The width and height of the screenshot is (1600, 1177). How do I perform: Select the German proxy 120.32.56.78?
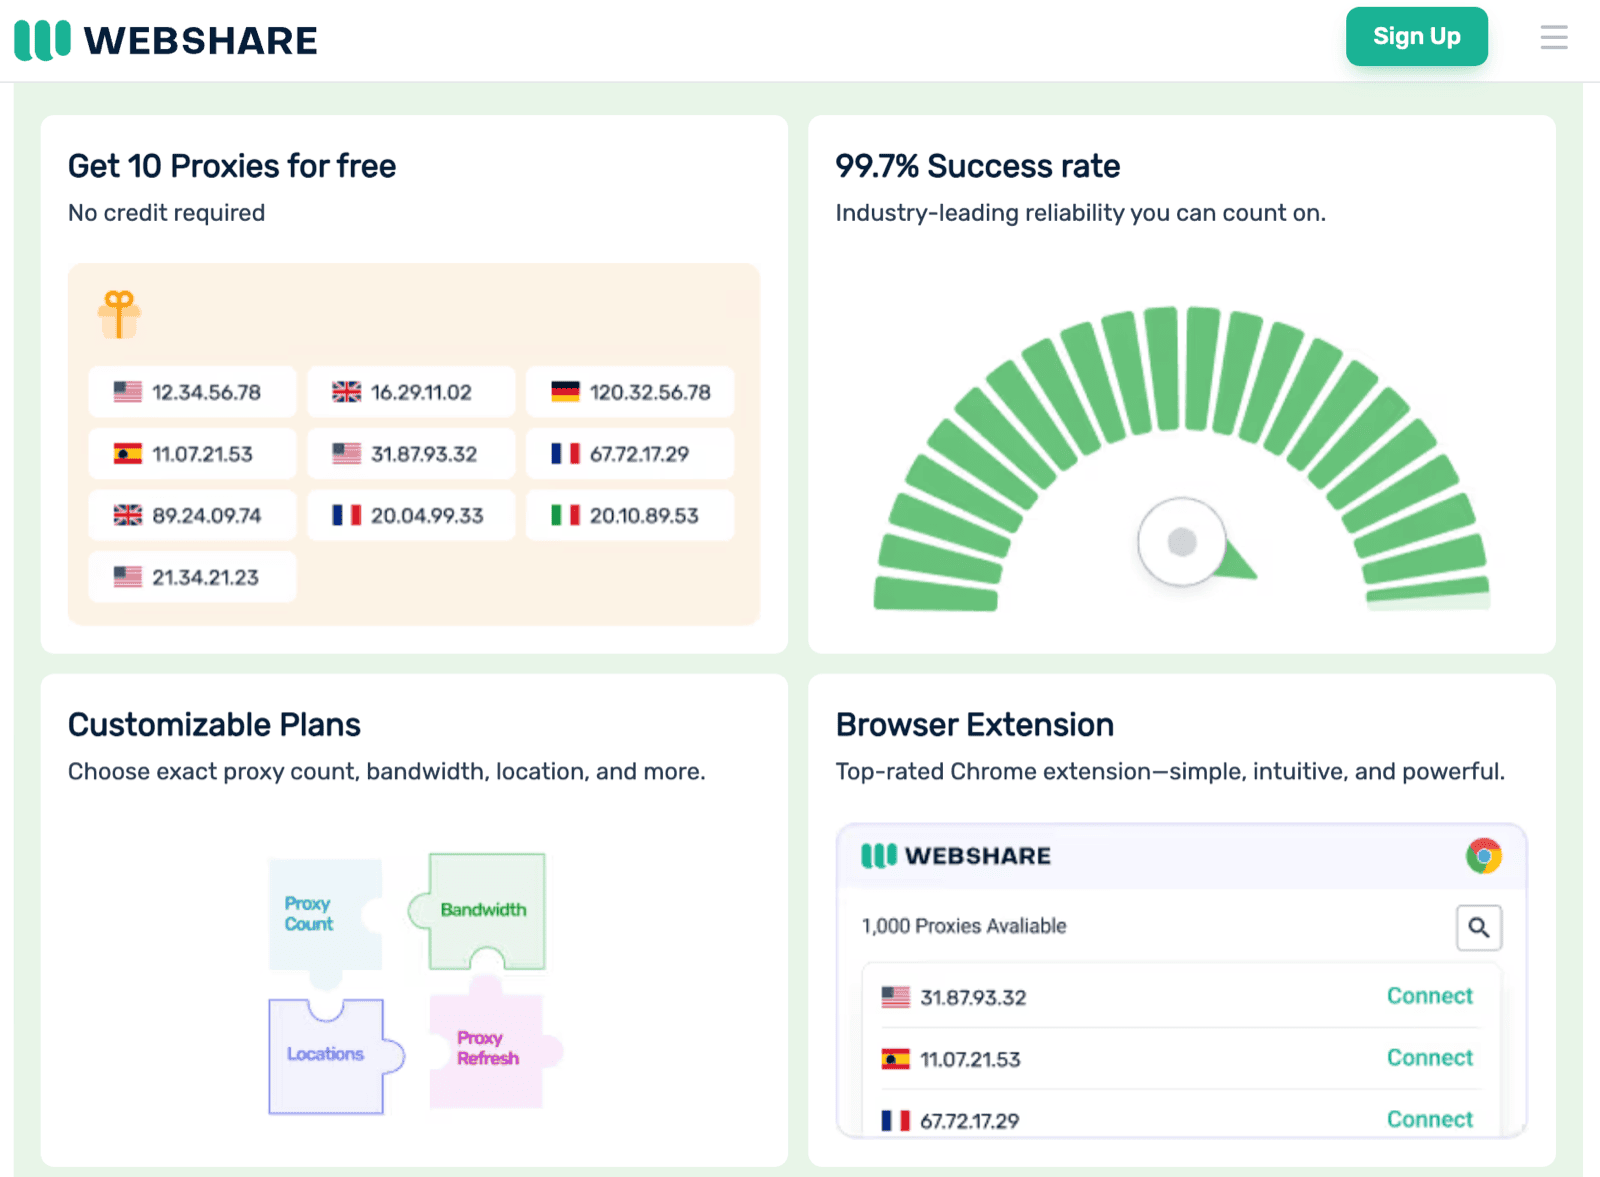630,392
